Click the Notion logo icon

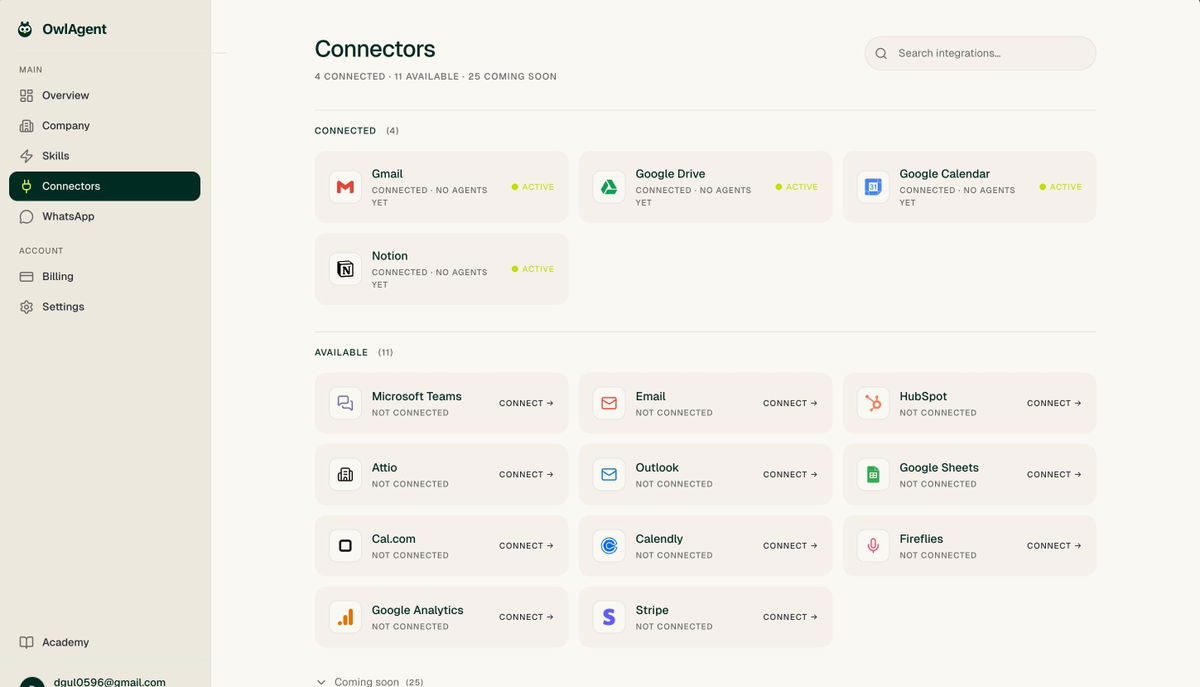click(345, 269)
